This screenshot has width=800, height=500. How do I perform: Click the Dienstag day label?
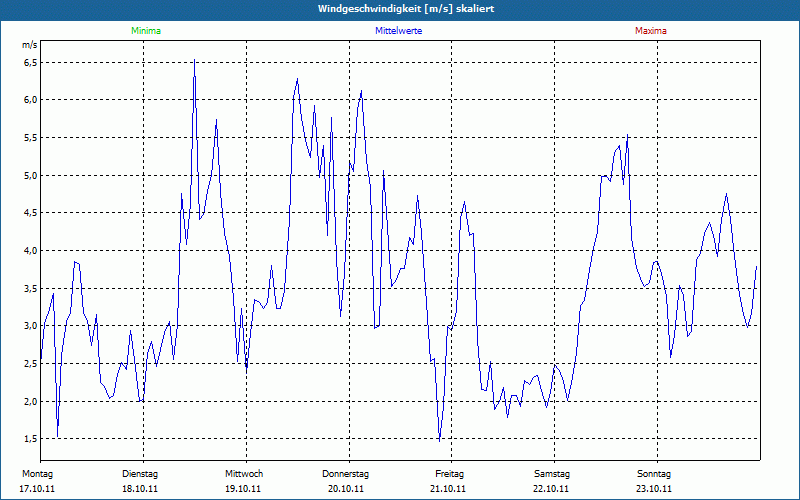pyautogui.click(x=140, y=474)
